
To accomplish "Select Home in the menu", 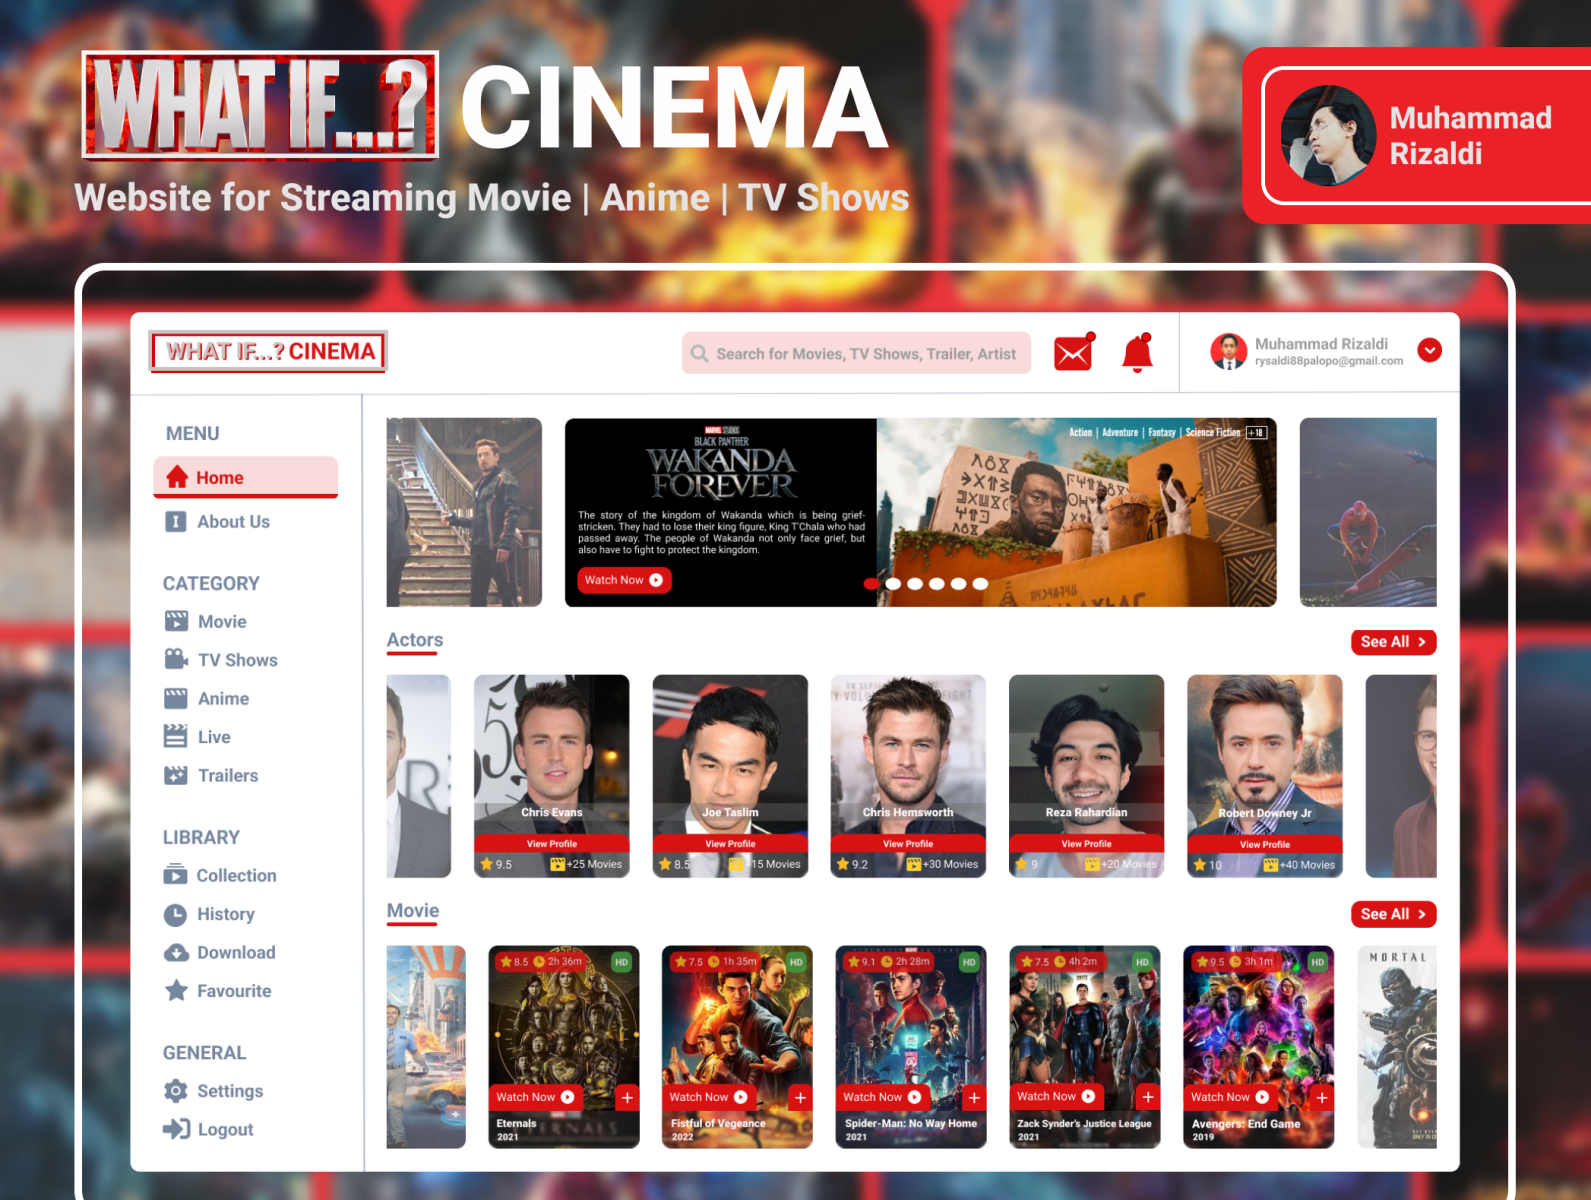I will [x=246, y=477].
